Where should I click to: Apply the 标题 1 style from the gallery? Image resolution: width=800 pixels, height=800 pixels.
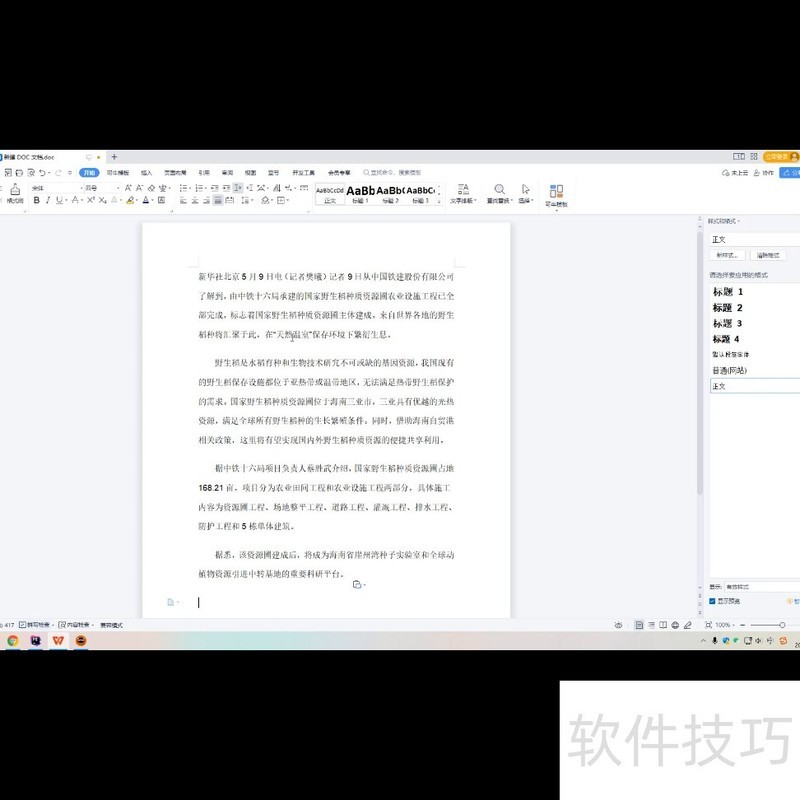[360, 194]
